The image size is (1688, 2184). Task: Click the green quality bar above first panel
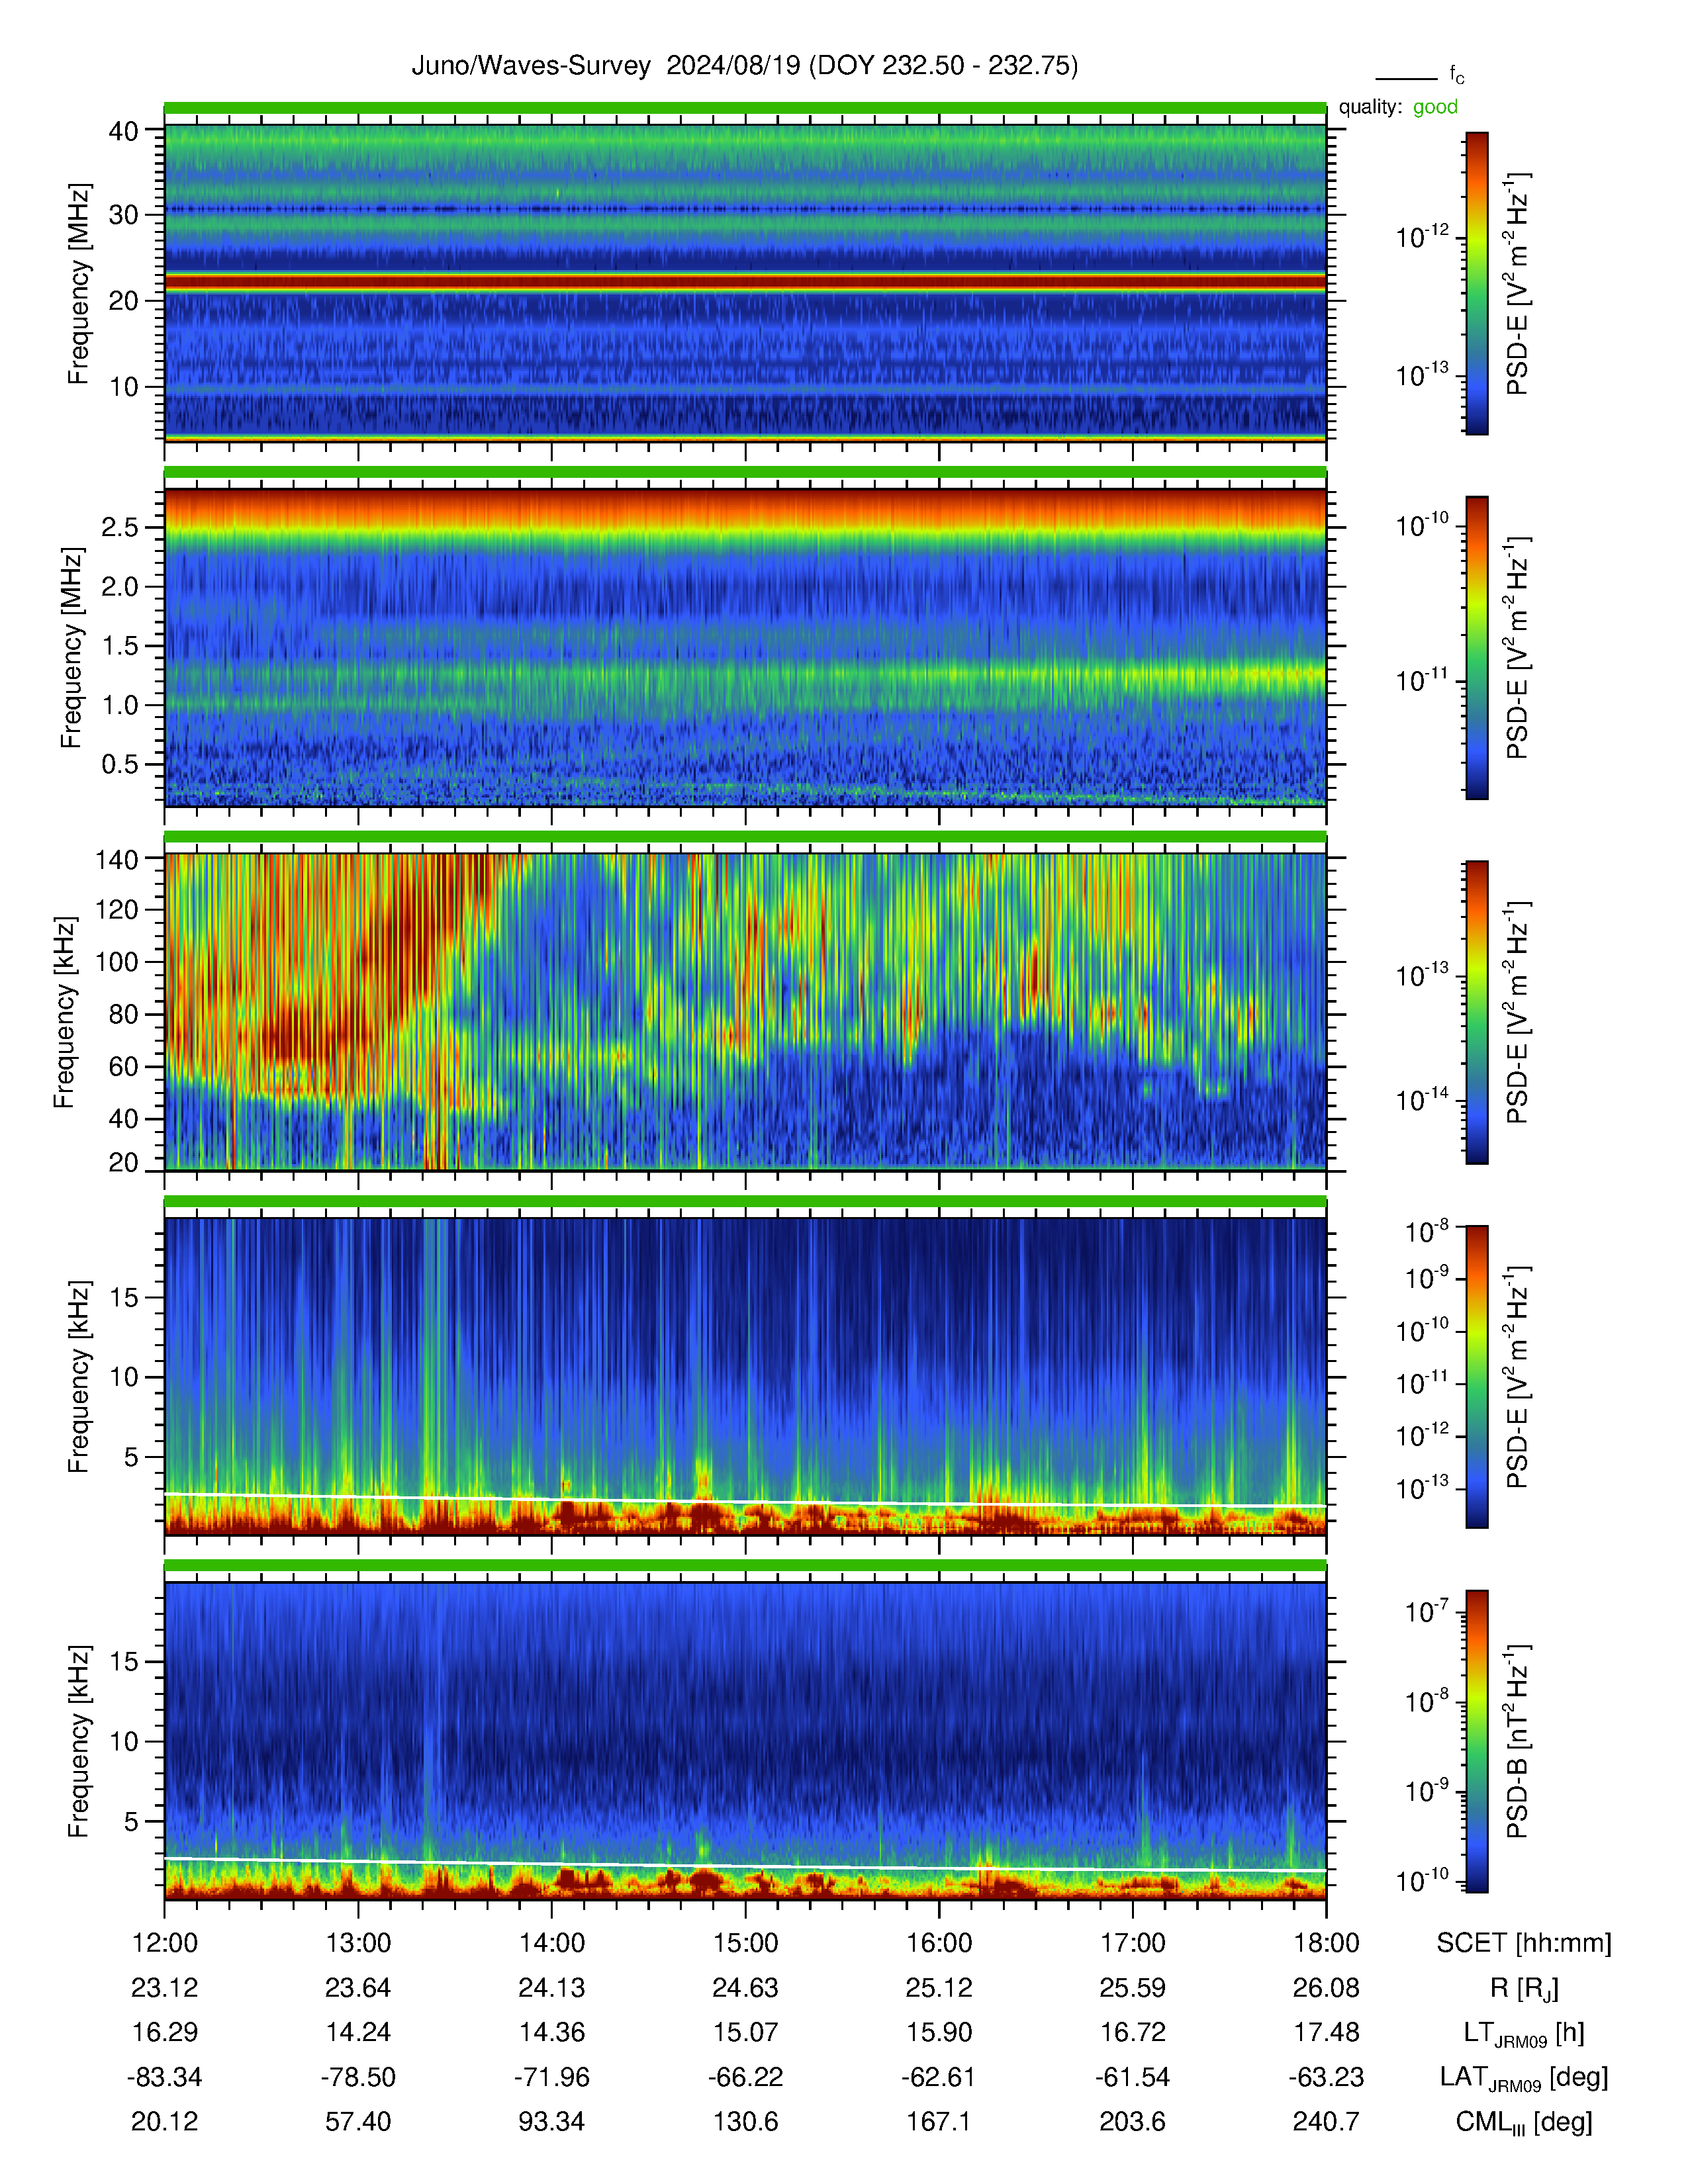(745, 107)
